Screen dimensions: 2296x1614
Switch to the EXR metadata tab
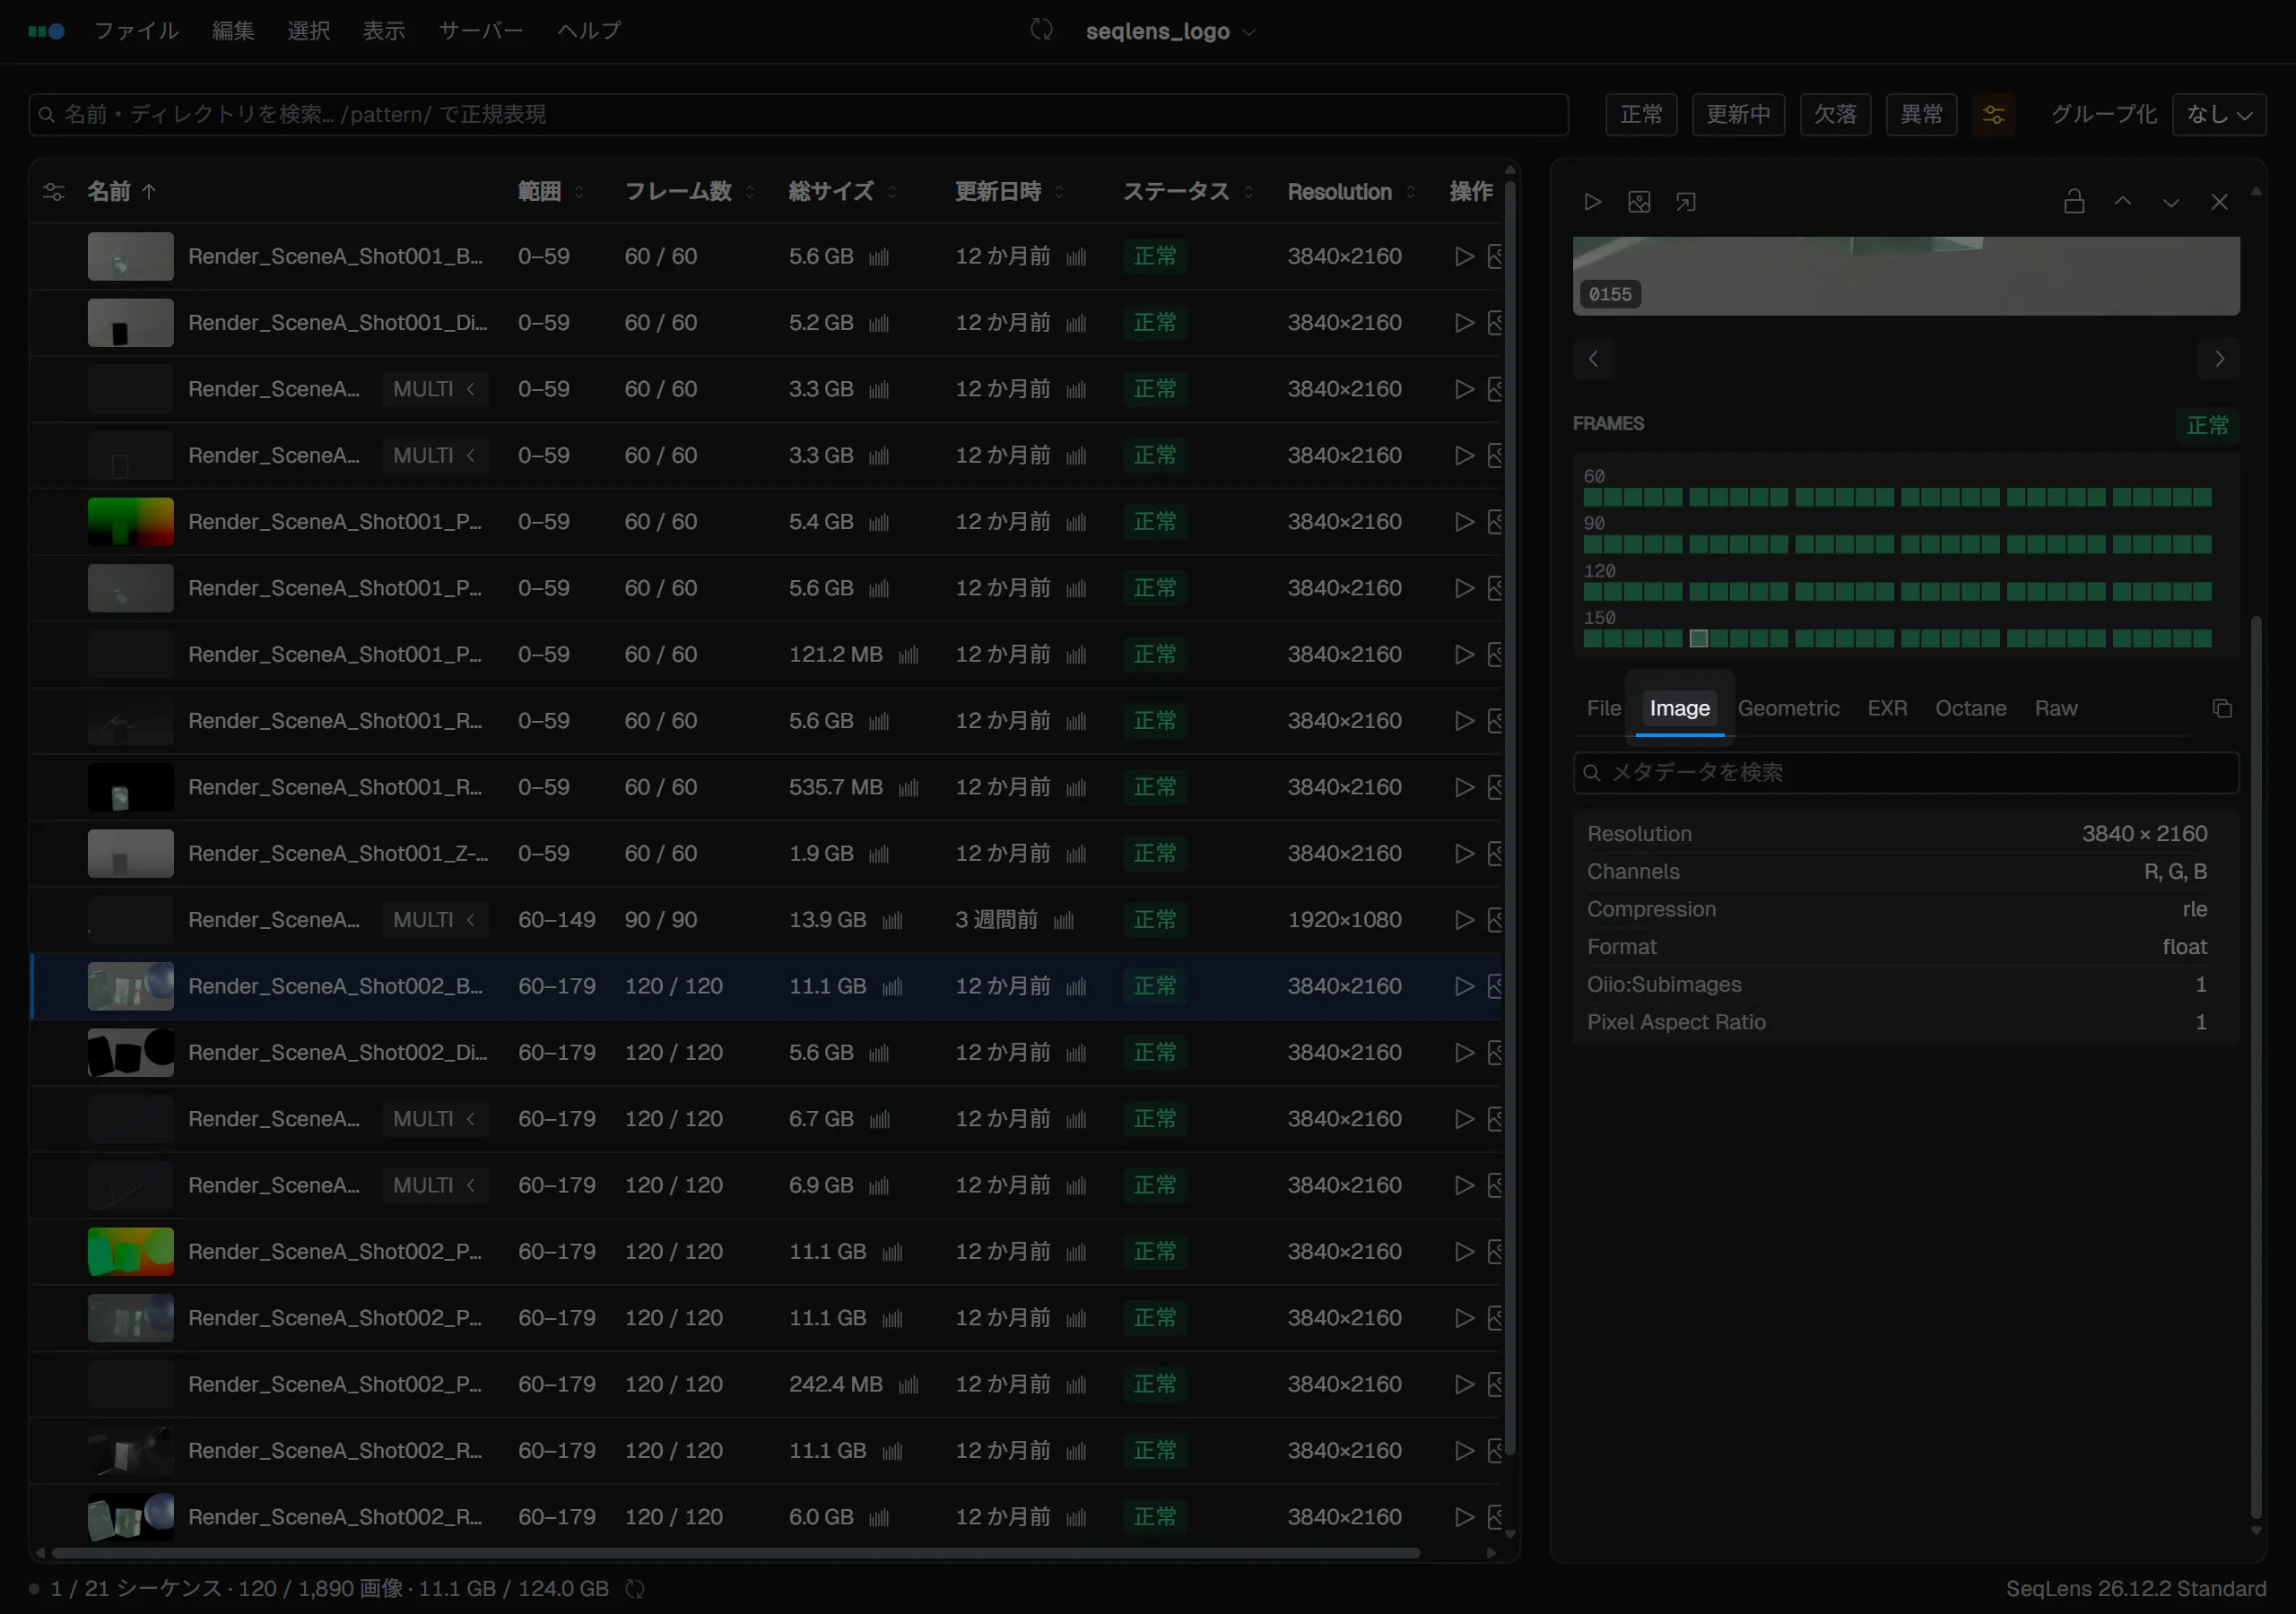(x=1887, y=708)
